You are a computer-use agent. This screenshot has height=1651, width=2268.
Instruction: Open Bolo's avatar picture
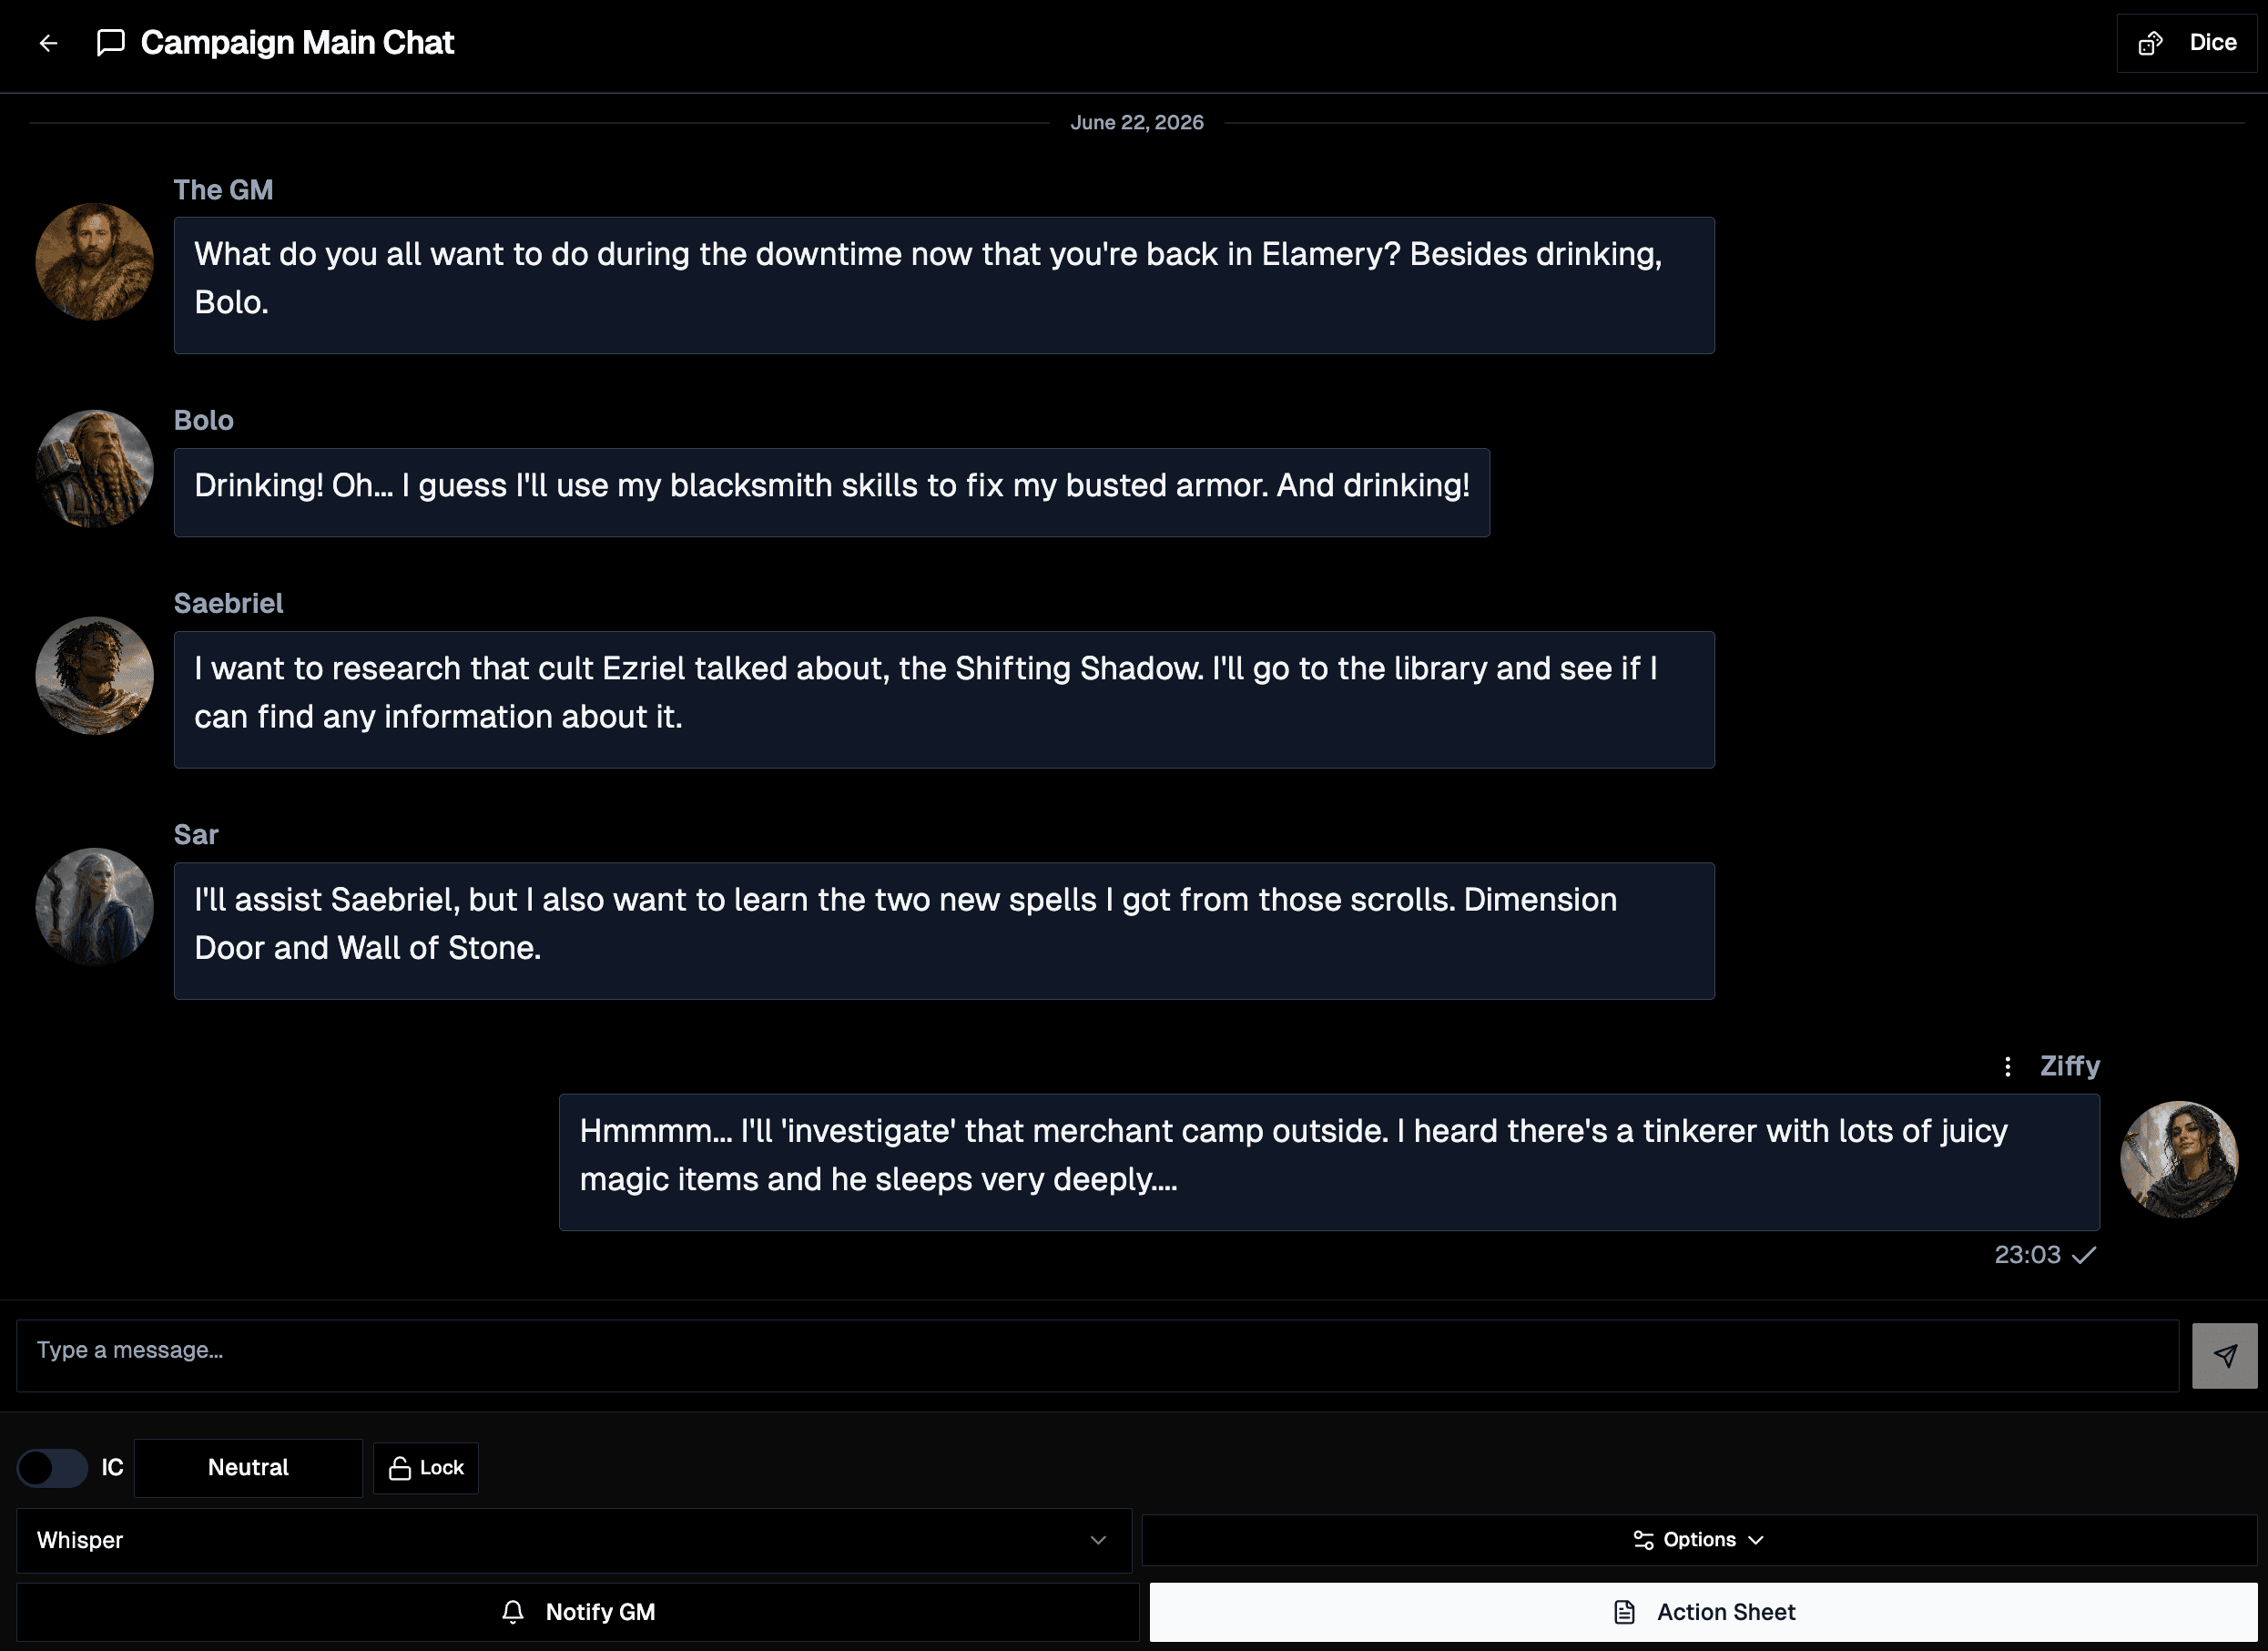coord(94,469)
